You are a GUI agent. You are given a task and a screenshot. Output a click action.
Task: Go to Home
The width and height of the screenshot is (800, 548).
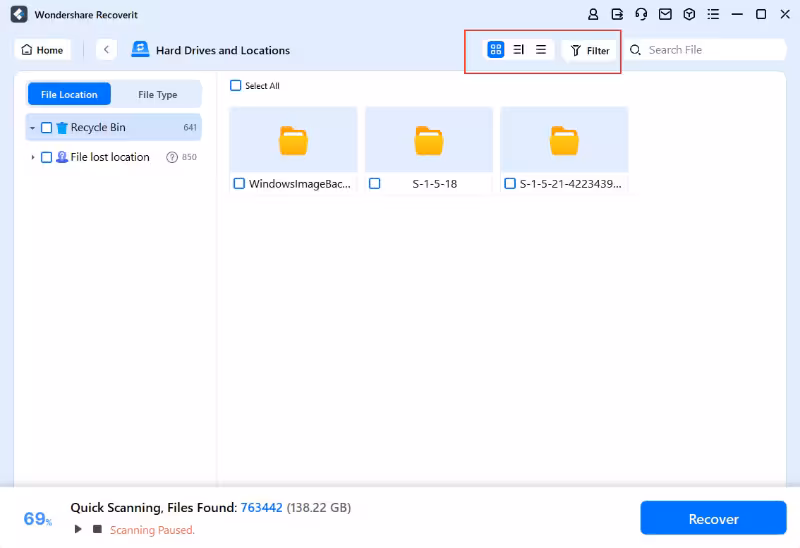pyautogui.click(x=42, y=50)
